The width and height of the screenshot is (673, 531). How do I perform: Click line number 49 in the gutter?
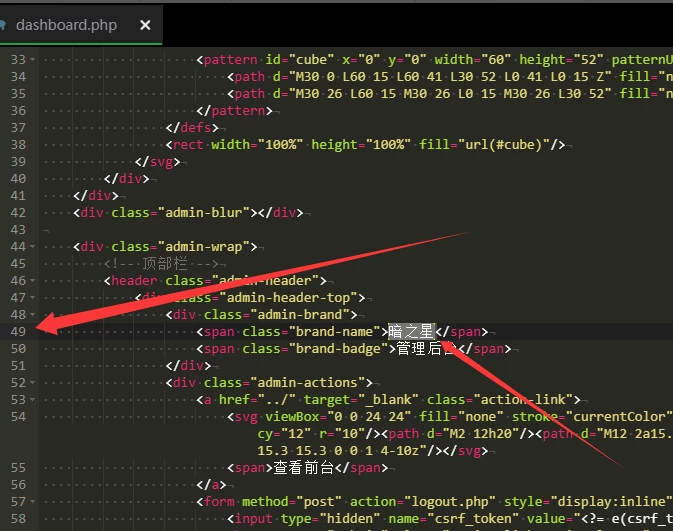(x=18, y=331)
